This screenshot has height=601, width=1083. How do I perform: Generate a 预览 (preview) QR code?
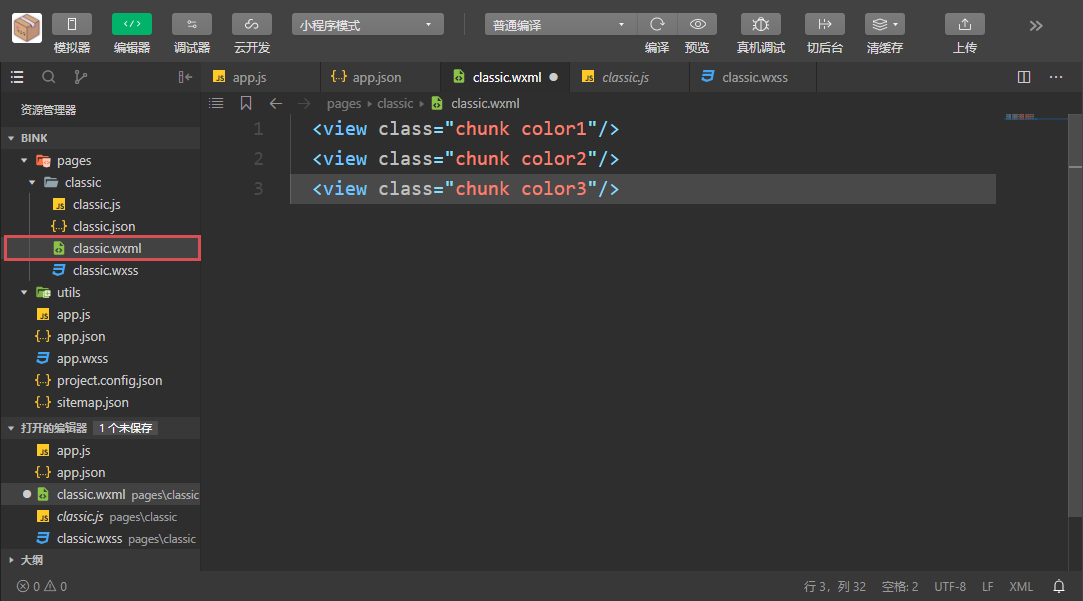click(x=697, y=24)
